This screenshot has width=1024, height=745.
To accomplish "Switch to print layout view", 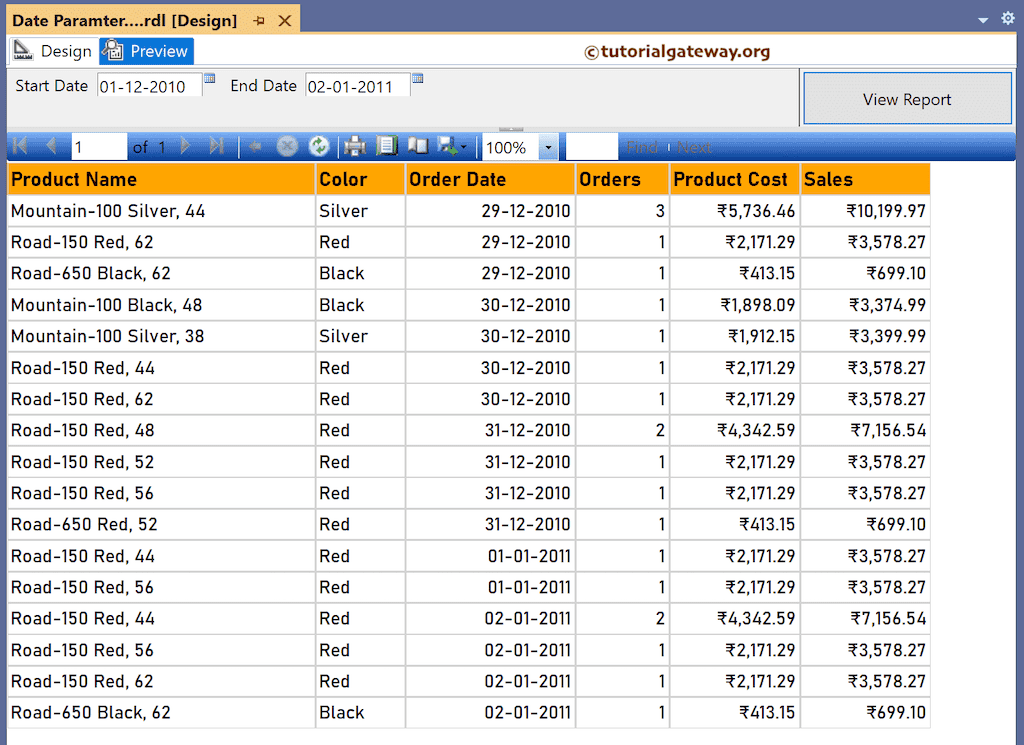I will (x=389, y=146).
